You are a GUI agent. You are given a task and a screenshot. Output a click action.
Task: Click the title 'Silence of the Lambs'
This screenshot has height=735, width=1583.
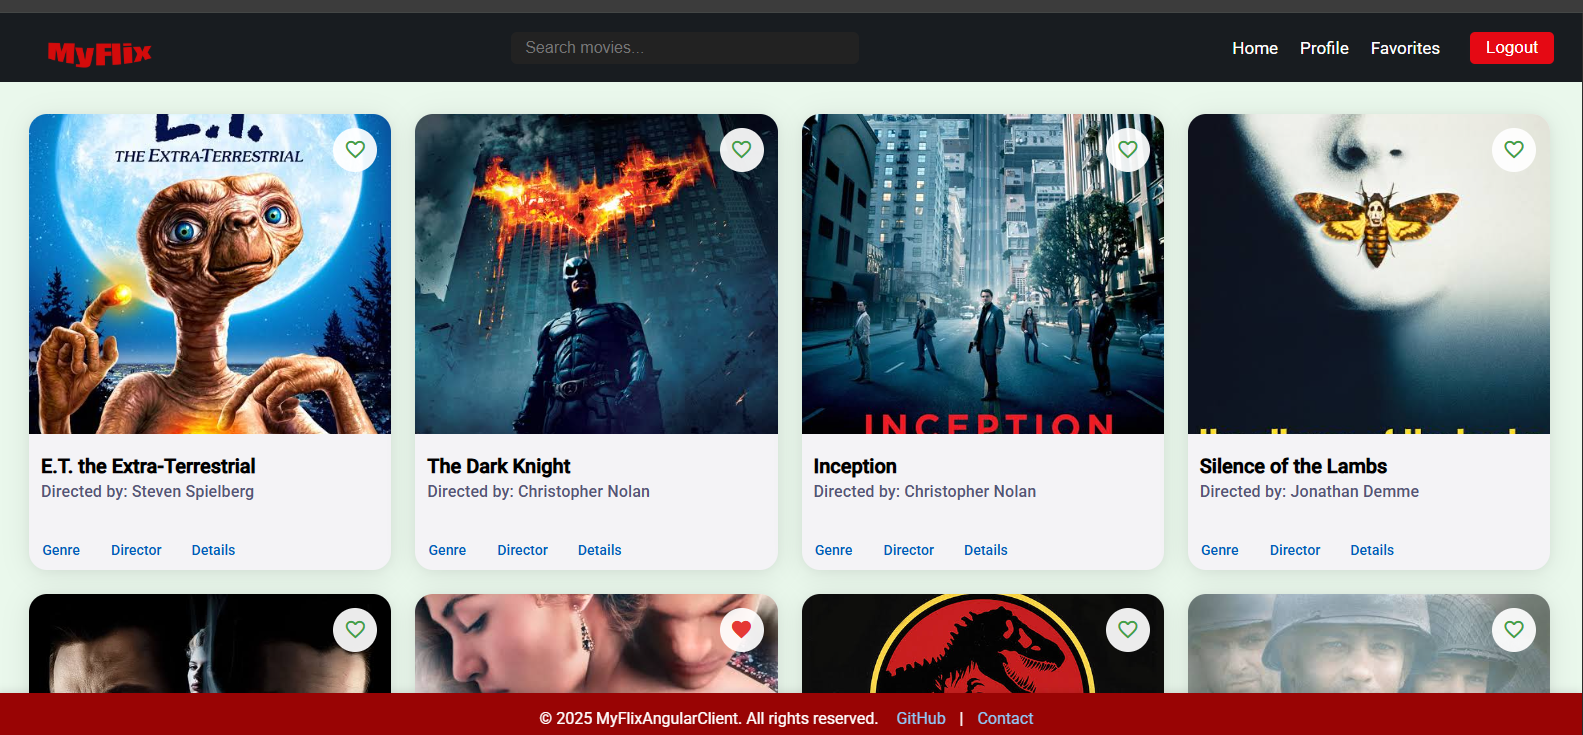click(x=1293, y=466)
